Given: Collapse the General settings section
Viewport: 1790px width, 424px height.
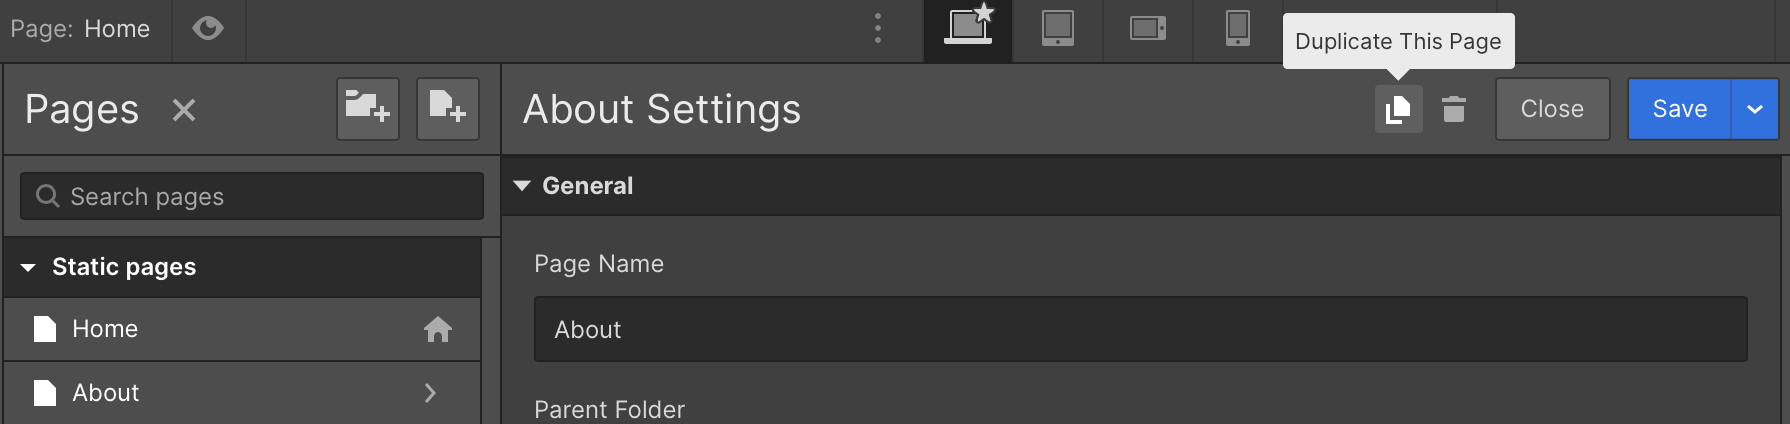Looking at the screenshot, I should [522, 186].
